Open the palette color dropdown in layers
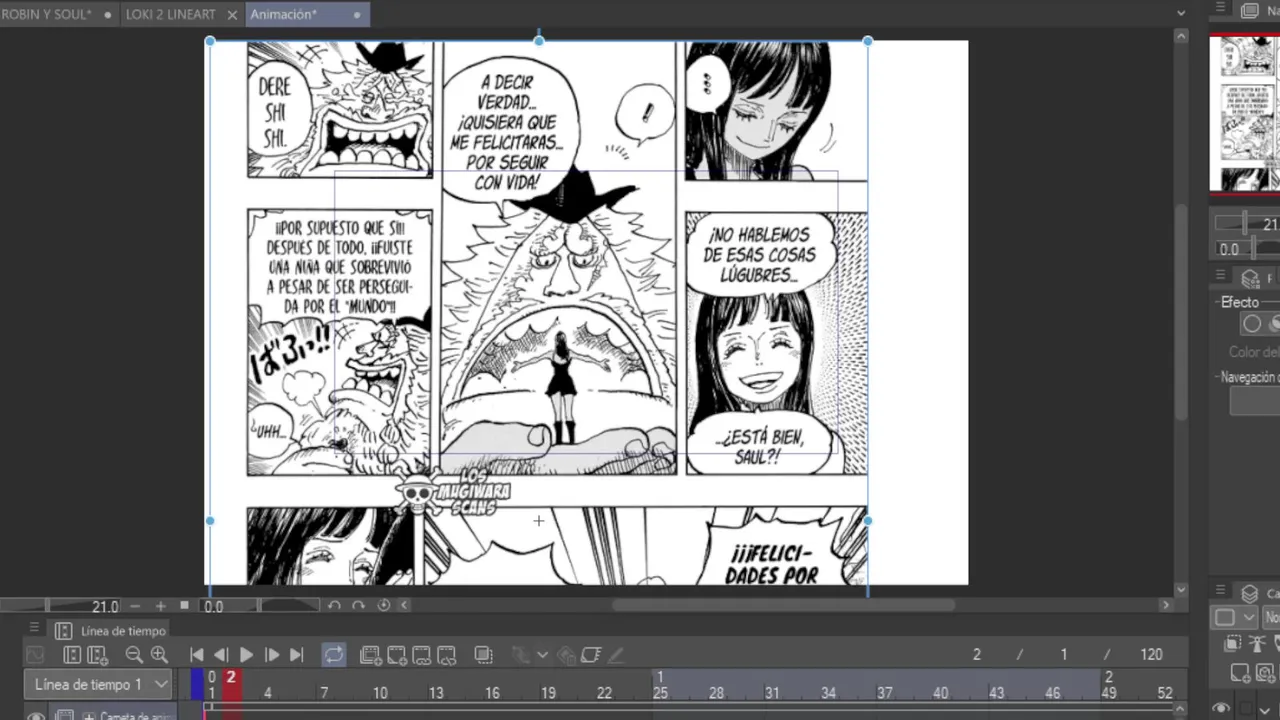This screenshot has width=1280, height=720. [x=1234, y=618]
